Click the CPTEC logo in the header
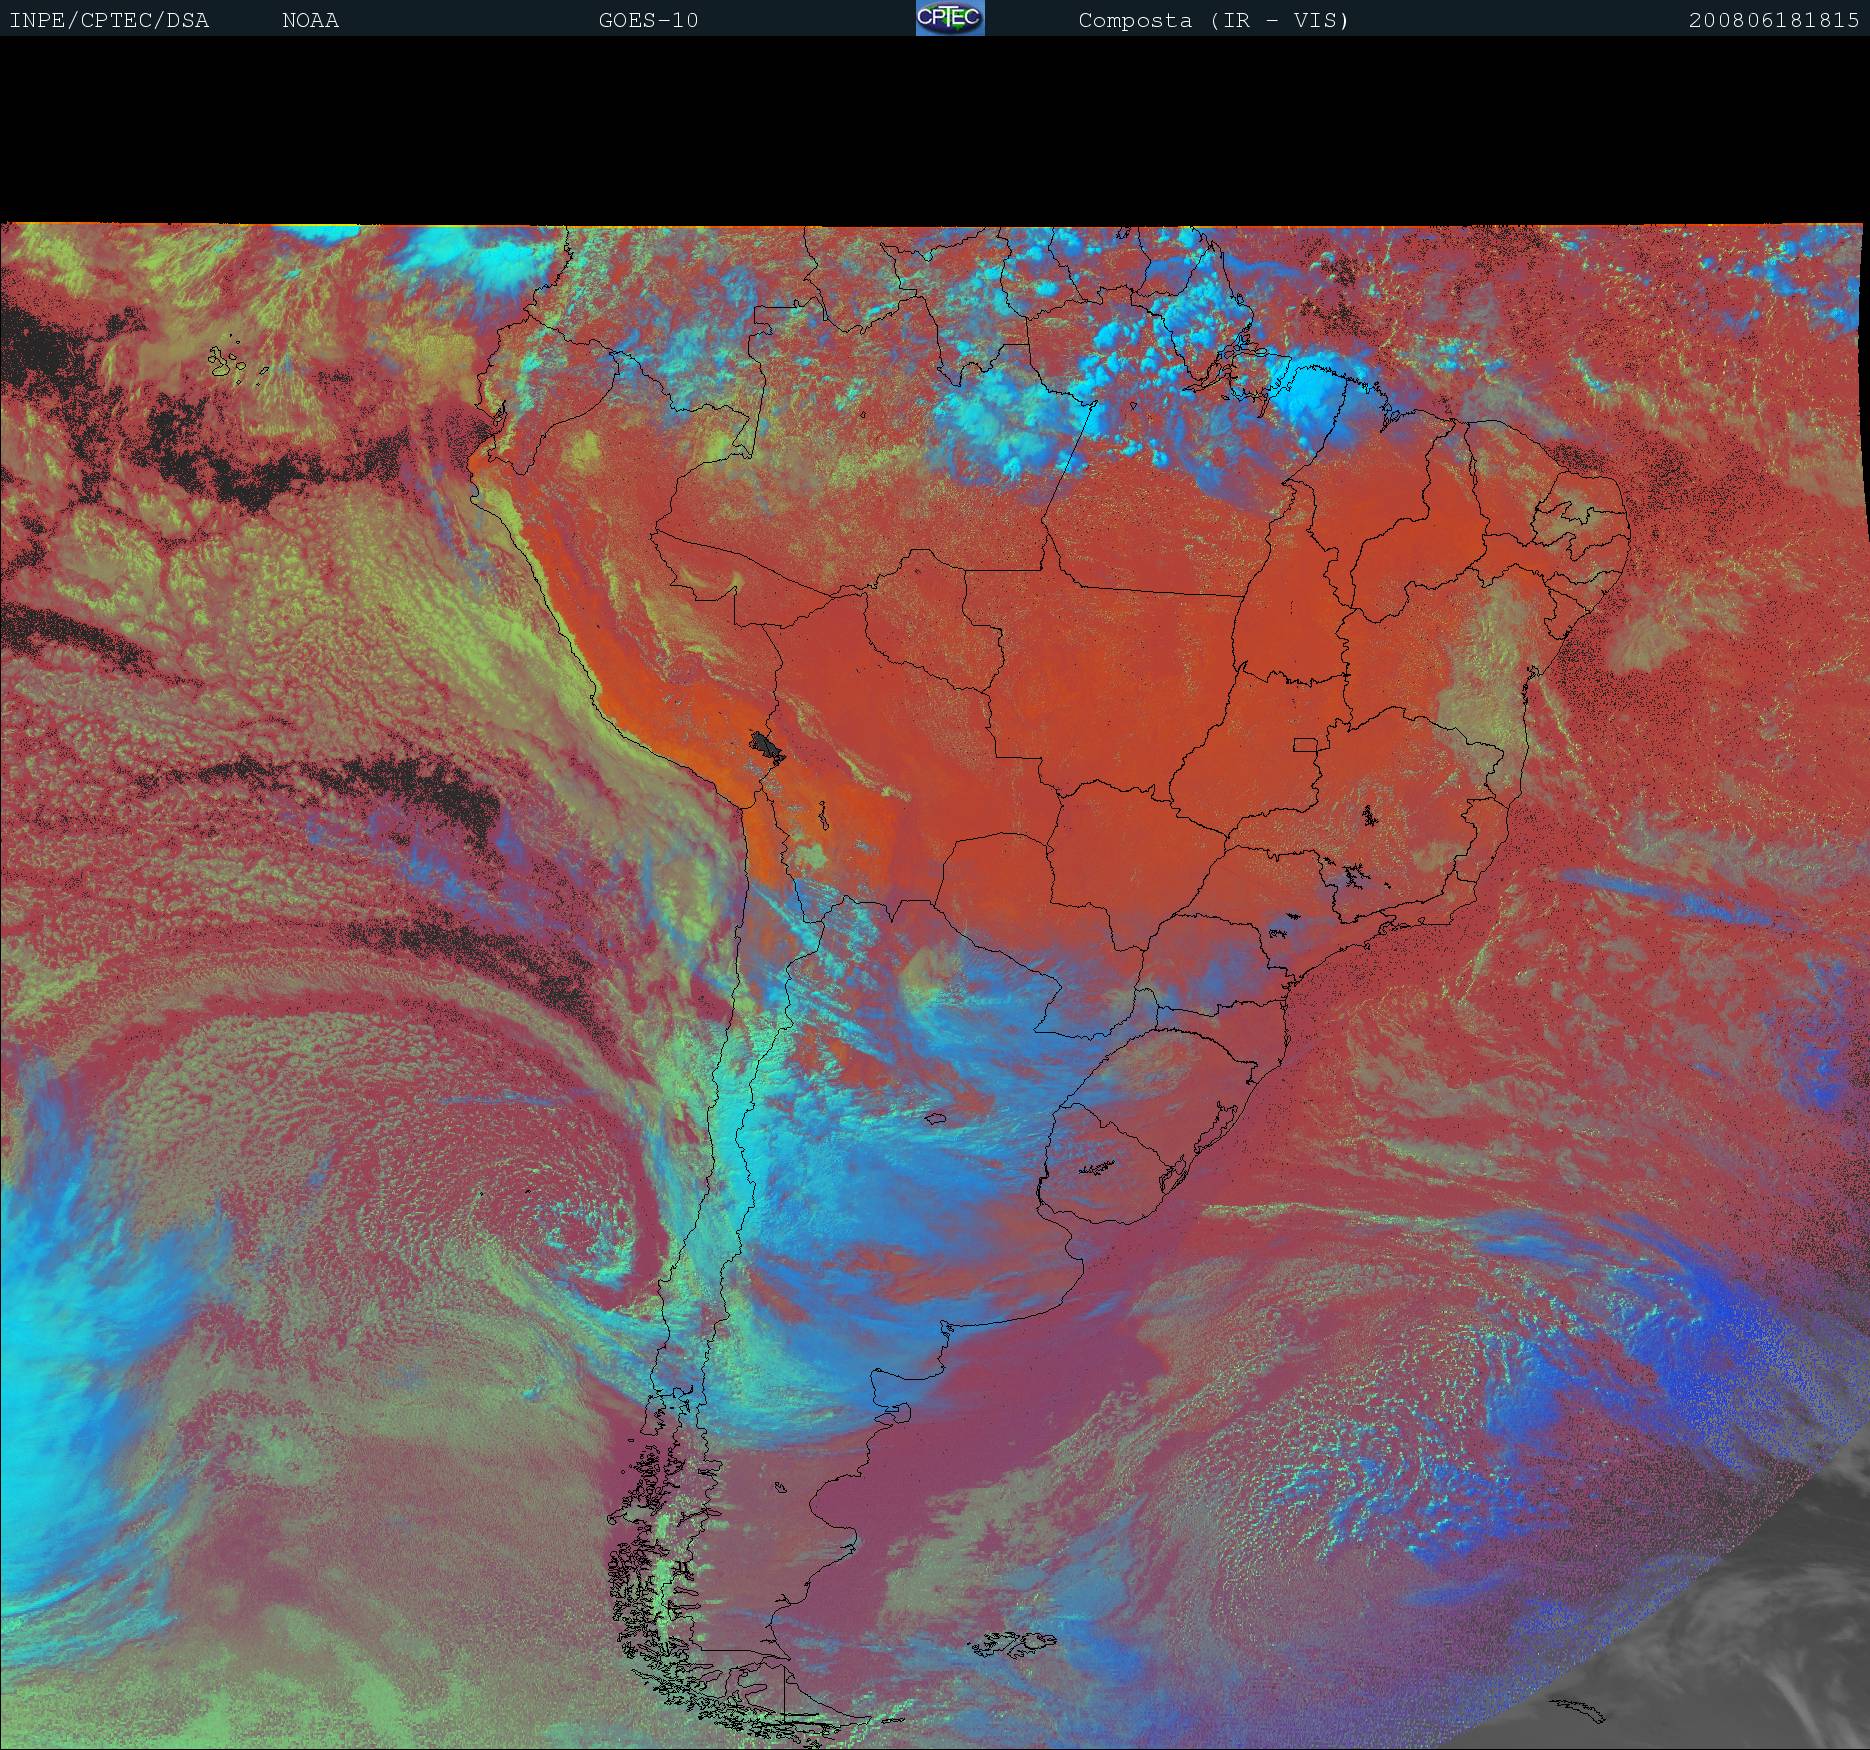This screenshot has width=1870, height=1750. 950,18
